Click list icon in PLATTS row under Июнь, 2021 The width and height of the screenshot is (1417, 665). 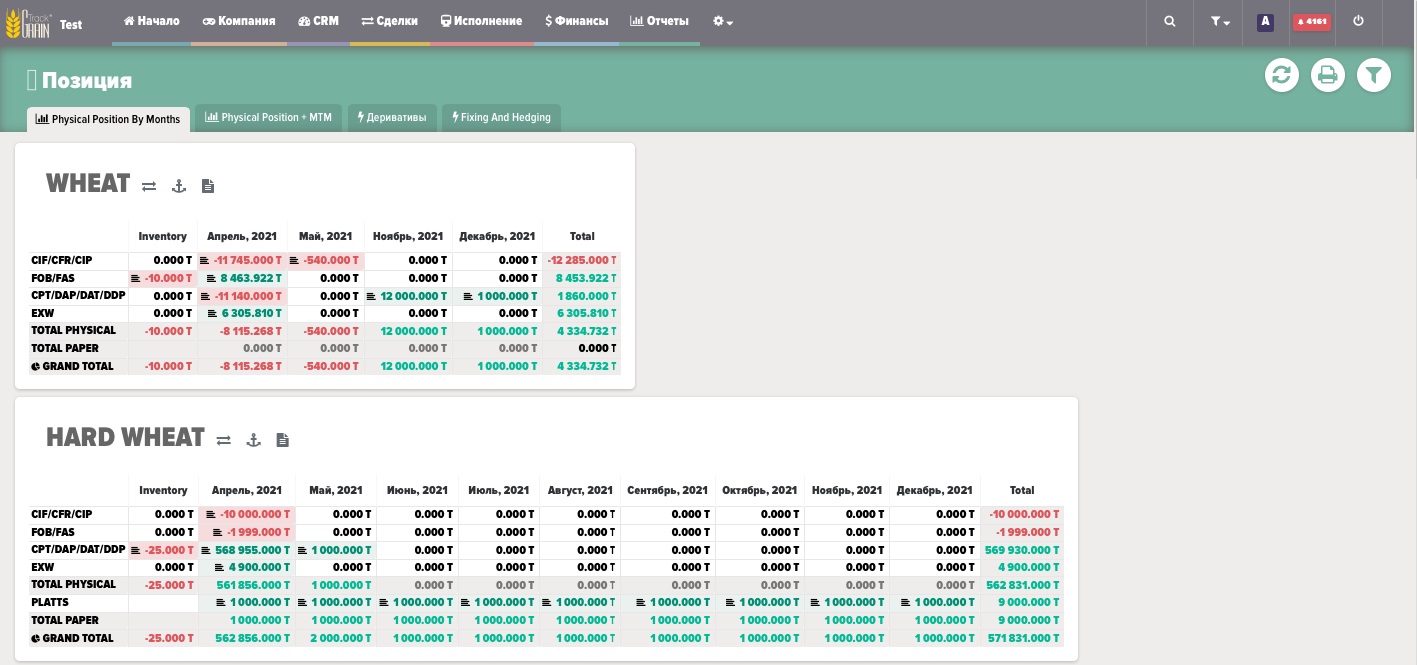pyautogui.click(x=386, y=603)
